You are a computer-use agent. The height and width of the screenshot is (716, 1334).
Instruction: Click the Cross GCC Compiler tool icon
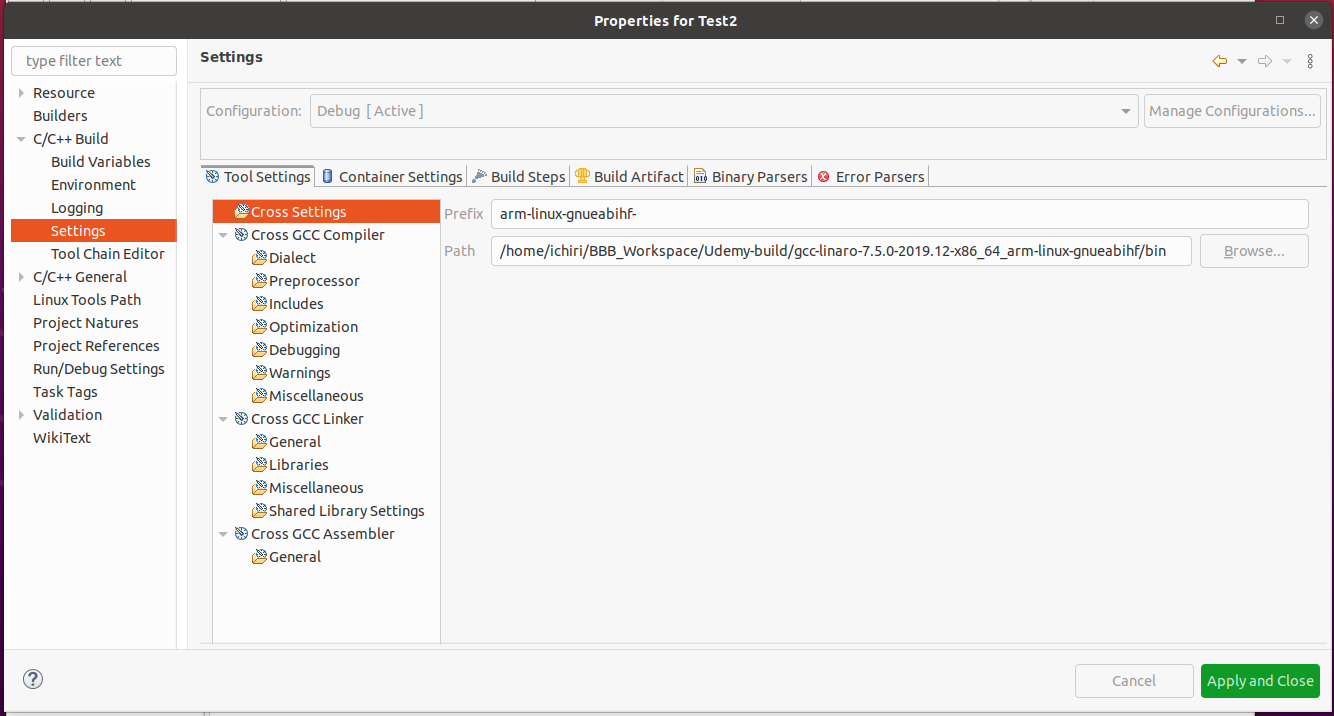point(241,235)
